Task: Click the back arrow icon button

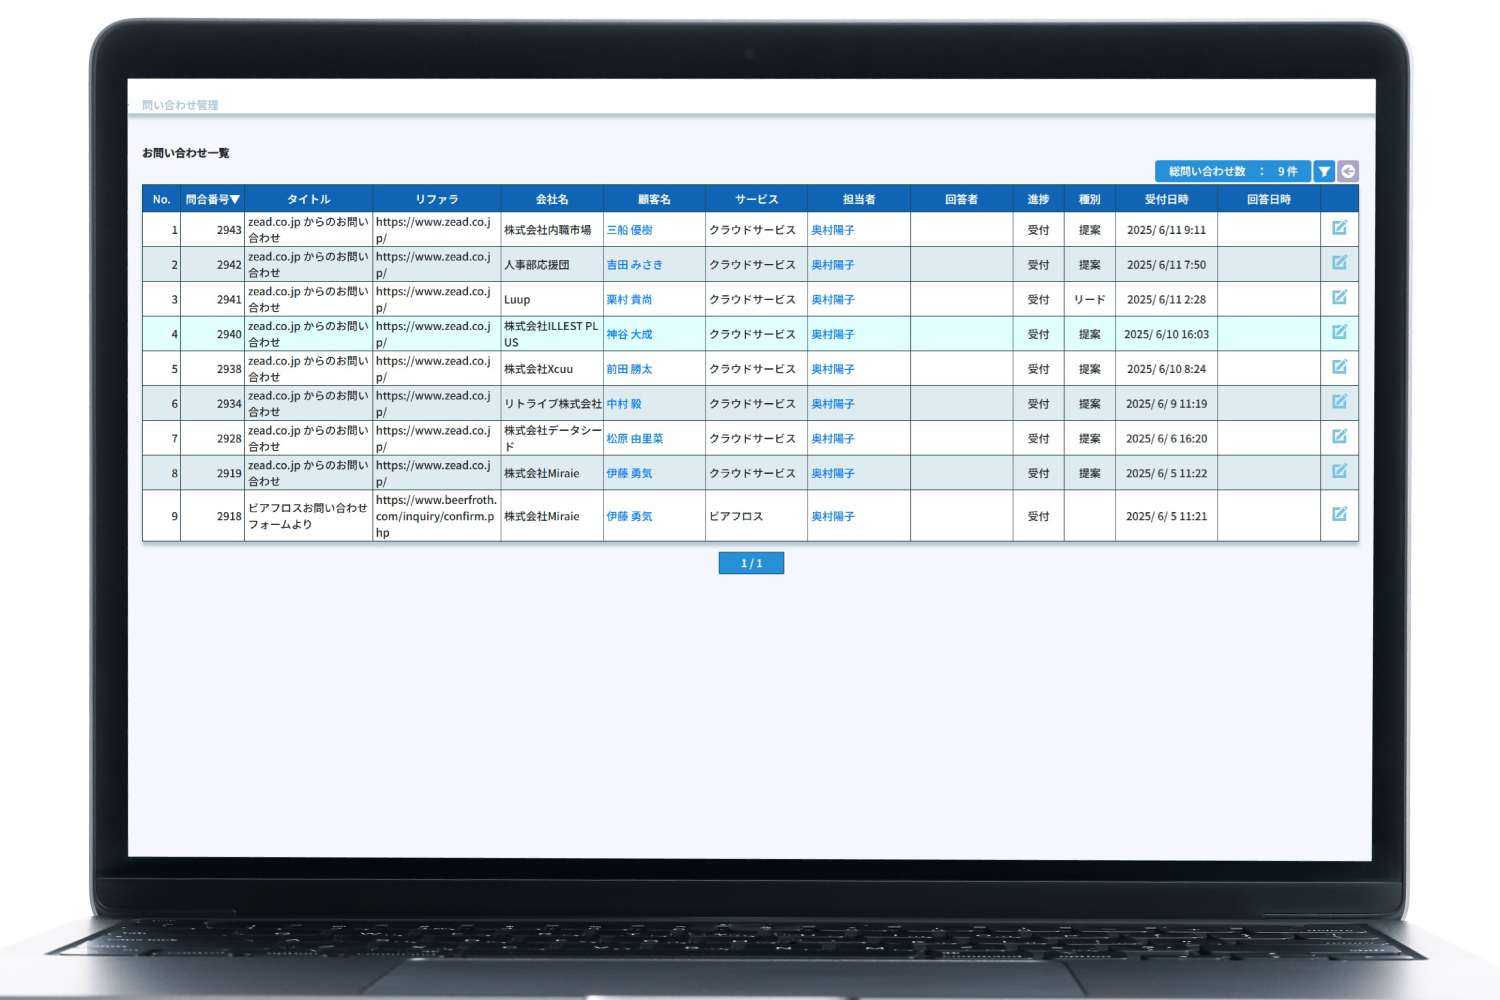Action: point(1348,172)
